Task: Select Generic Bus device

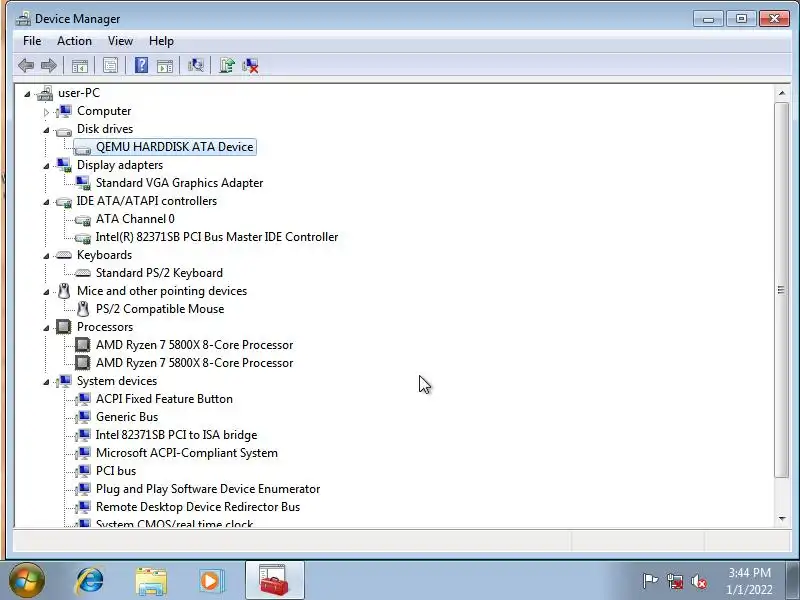Action: (x=127, y=417)
